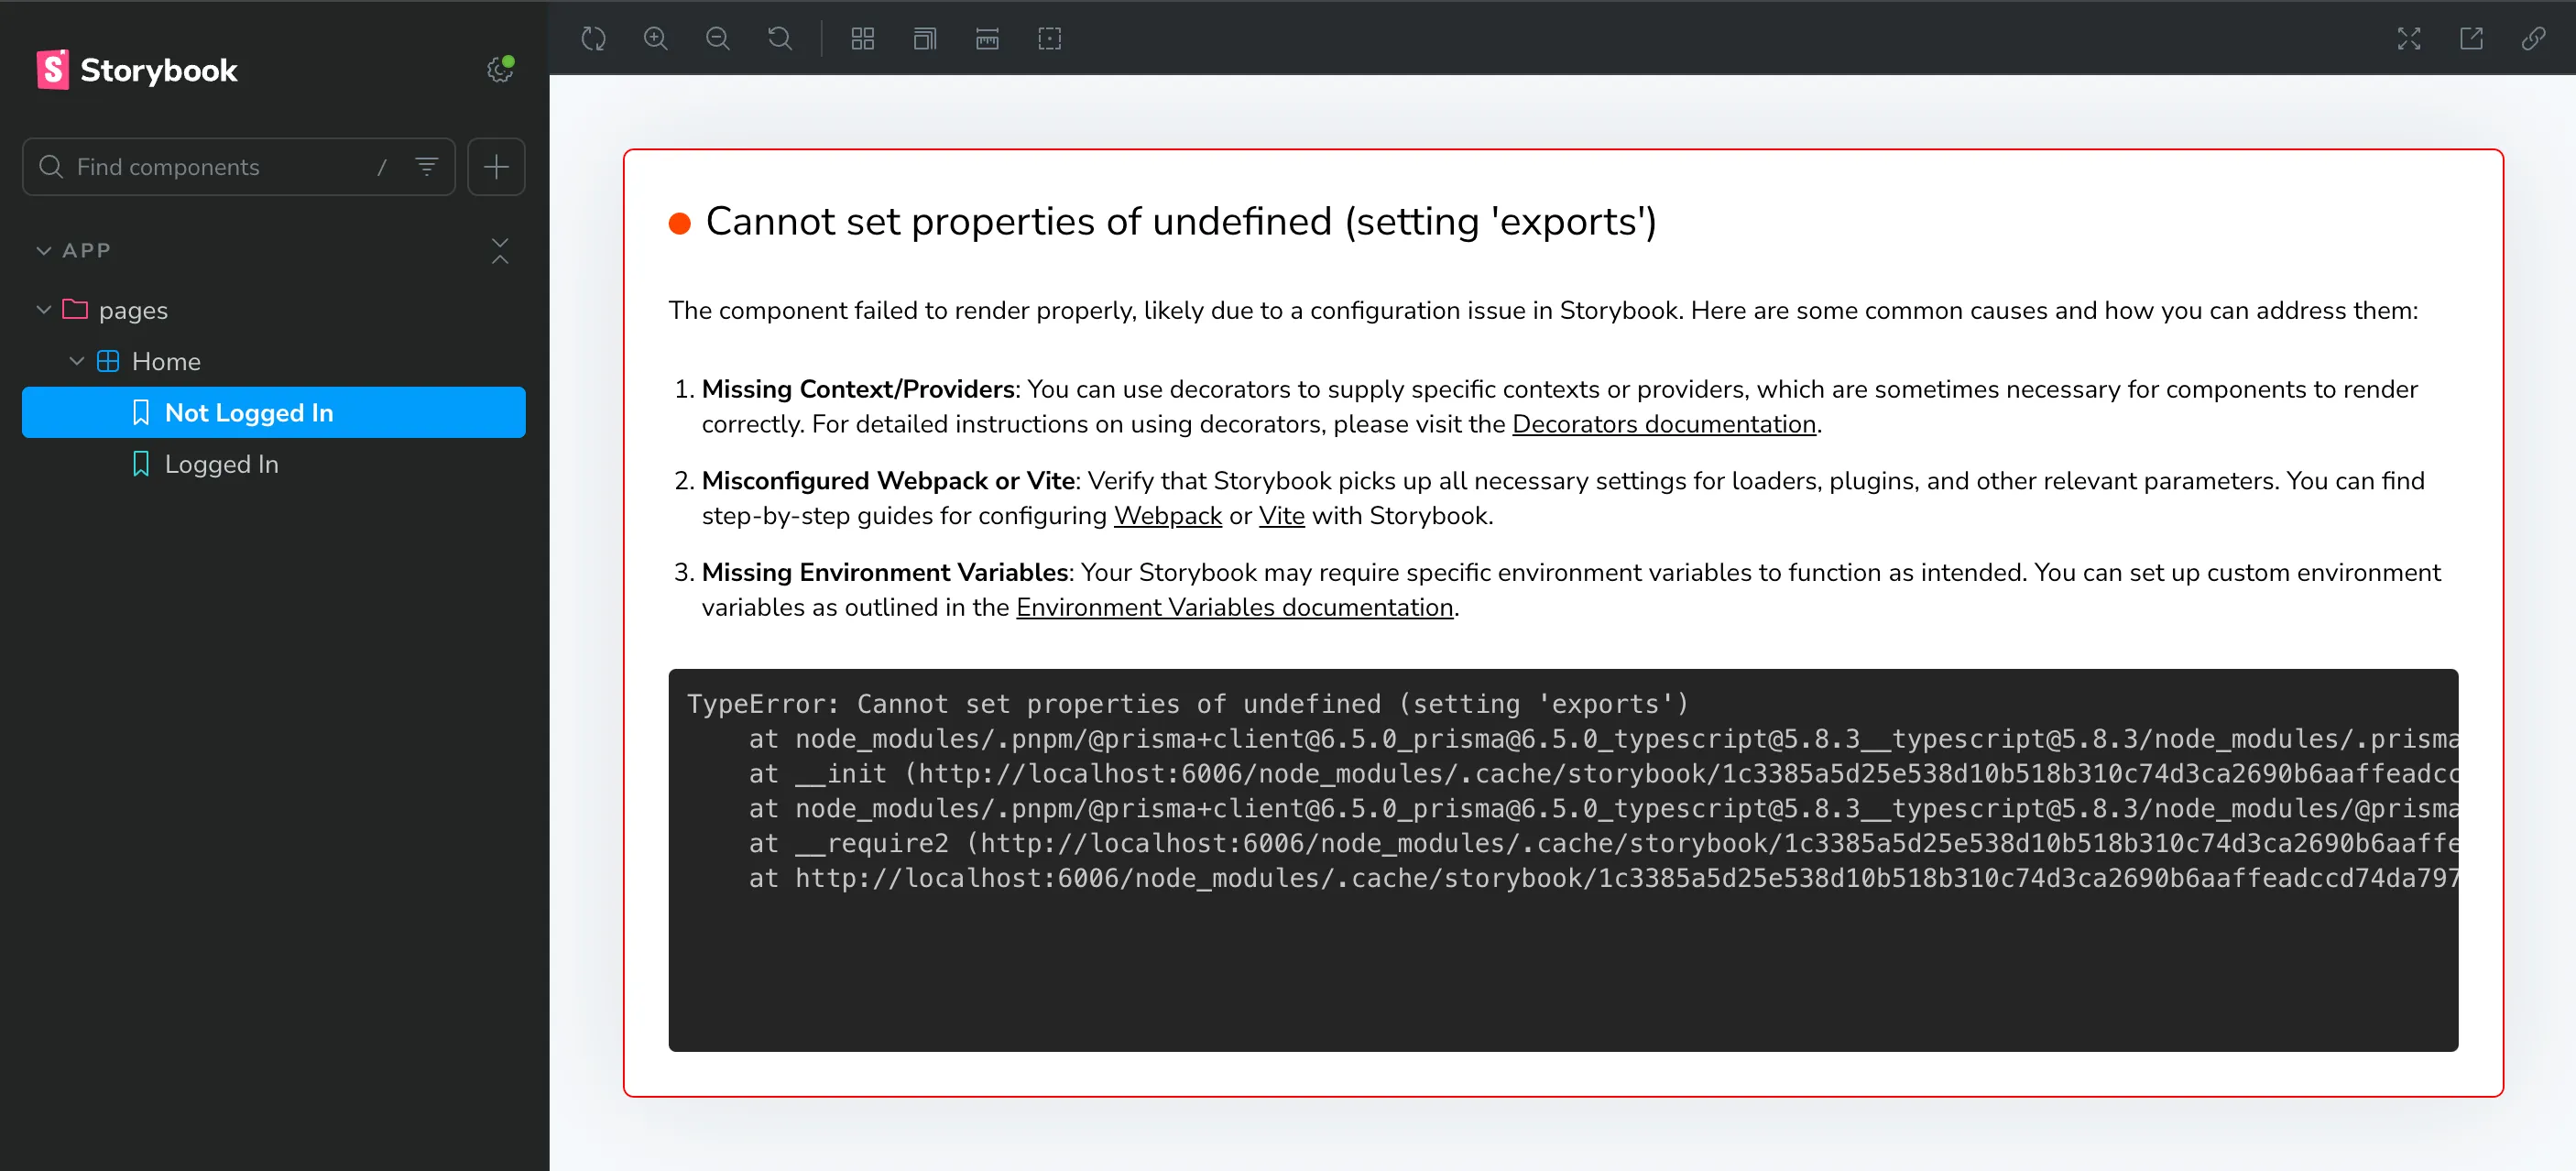The height and width of the screenshot is (1171, 2576).
Task: Toggle the grid background view
Action: tap(862, 39)
